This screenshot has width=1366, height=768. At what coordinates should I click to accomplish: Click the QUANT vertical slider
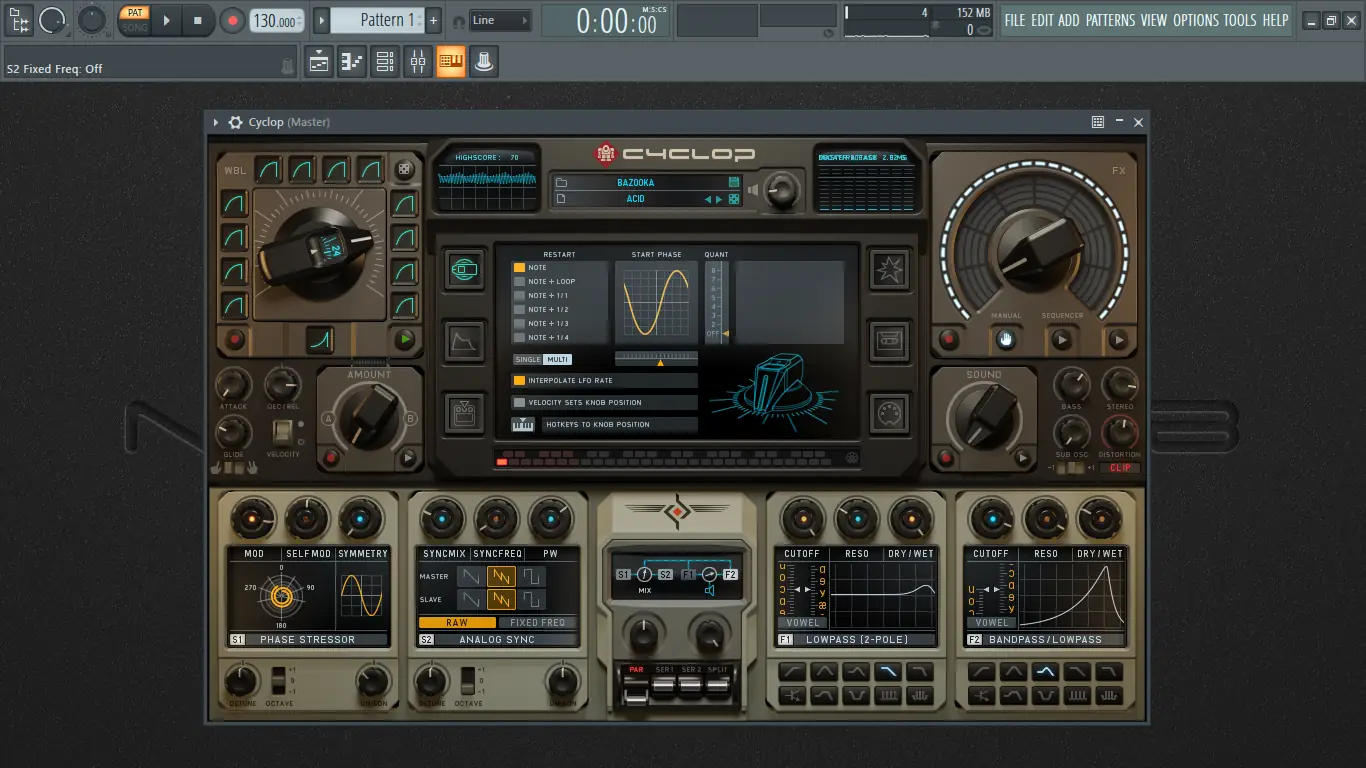[716, 301]
